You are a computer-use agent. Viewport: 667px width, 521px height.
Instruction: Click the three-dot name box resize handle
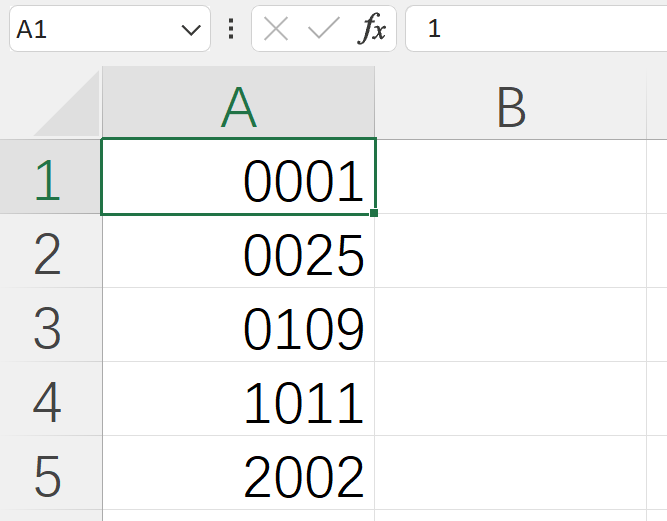click(x=231, y=29)
